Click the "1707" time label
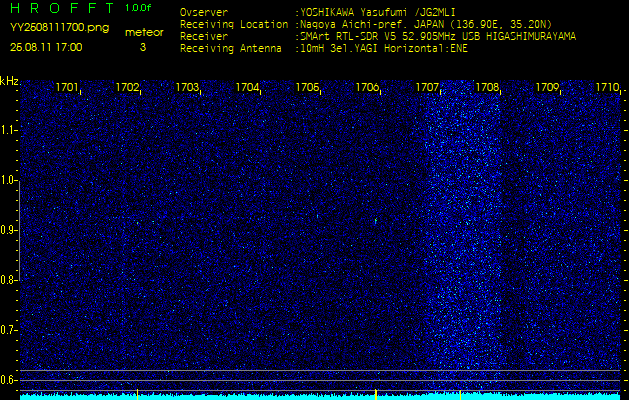Viewport: 629px width, 400px height. (x=427, y=87)
